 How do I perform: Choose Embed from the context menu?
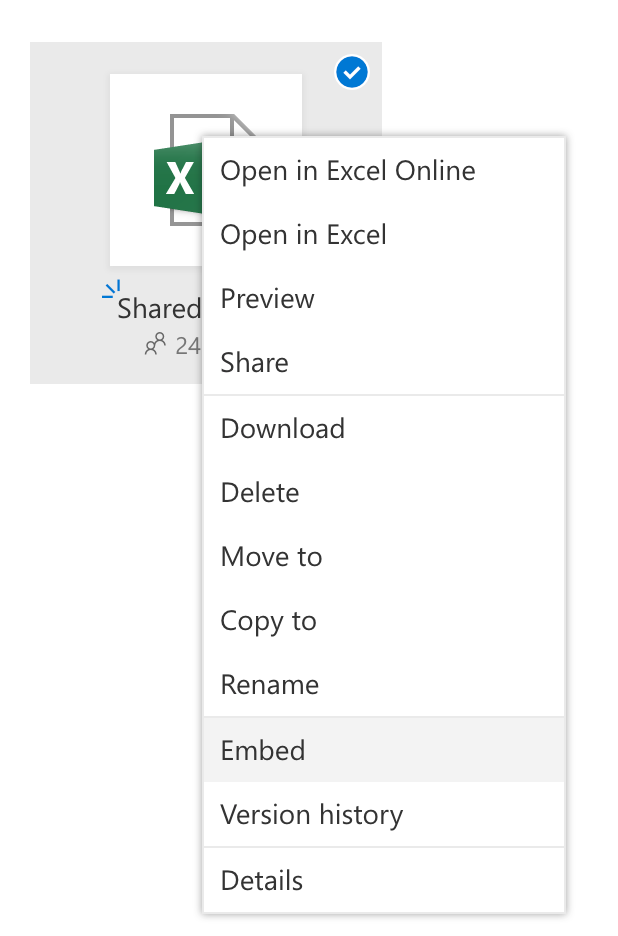tap(263, 750)
